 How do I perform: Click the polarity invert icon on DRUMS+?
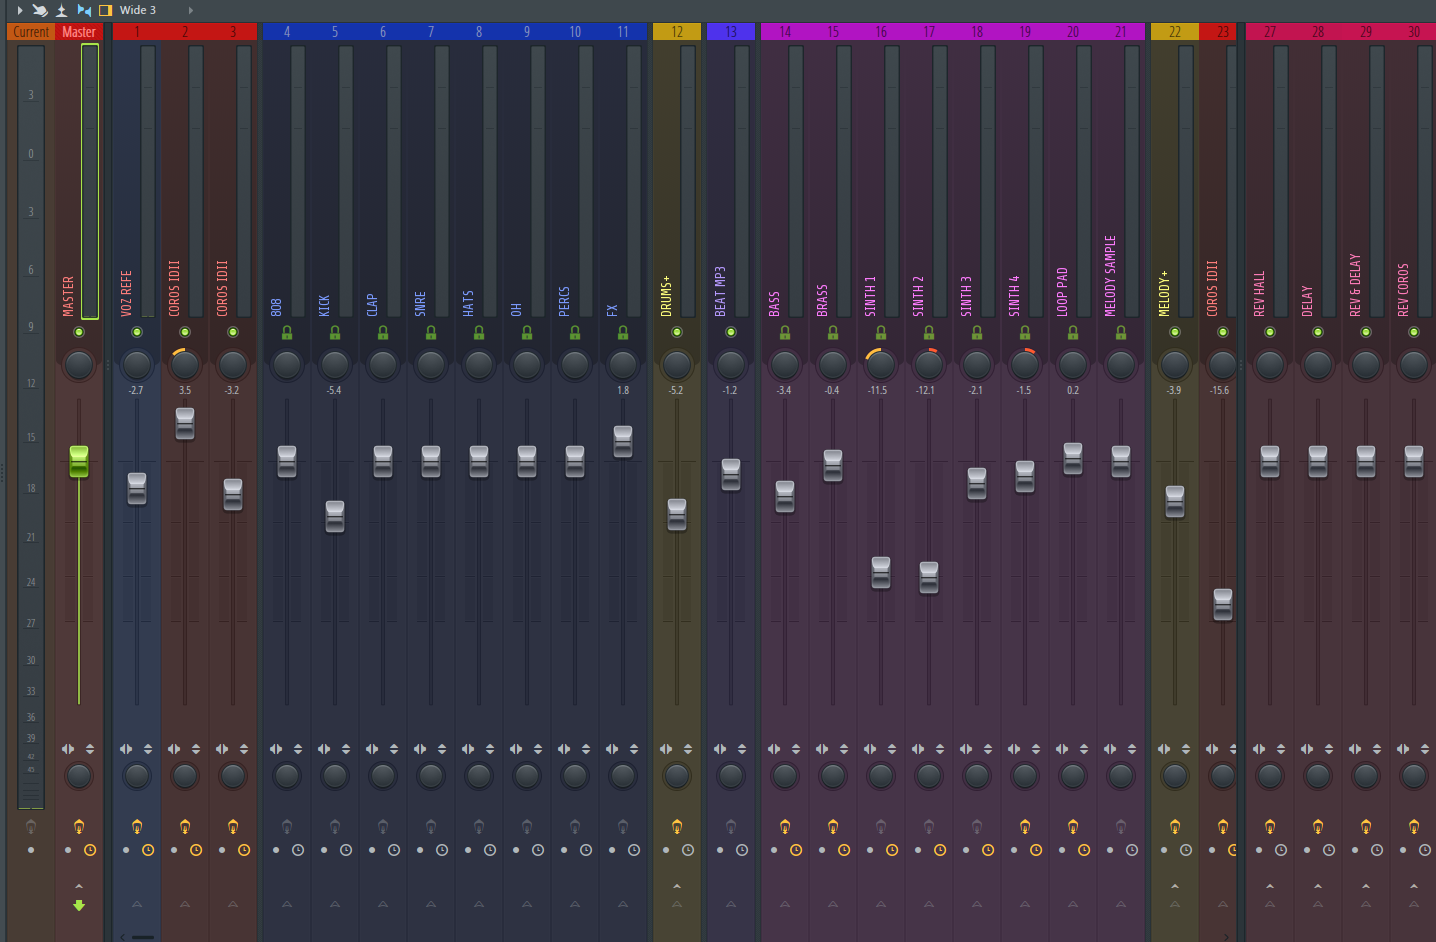pos(688,749)
